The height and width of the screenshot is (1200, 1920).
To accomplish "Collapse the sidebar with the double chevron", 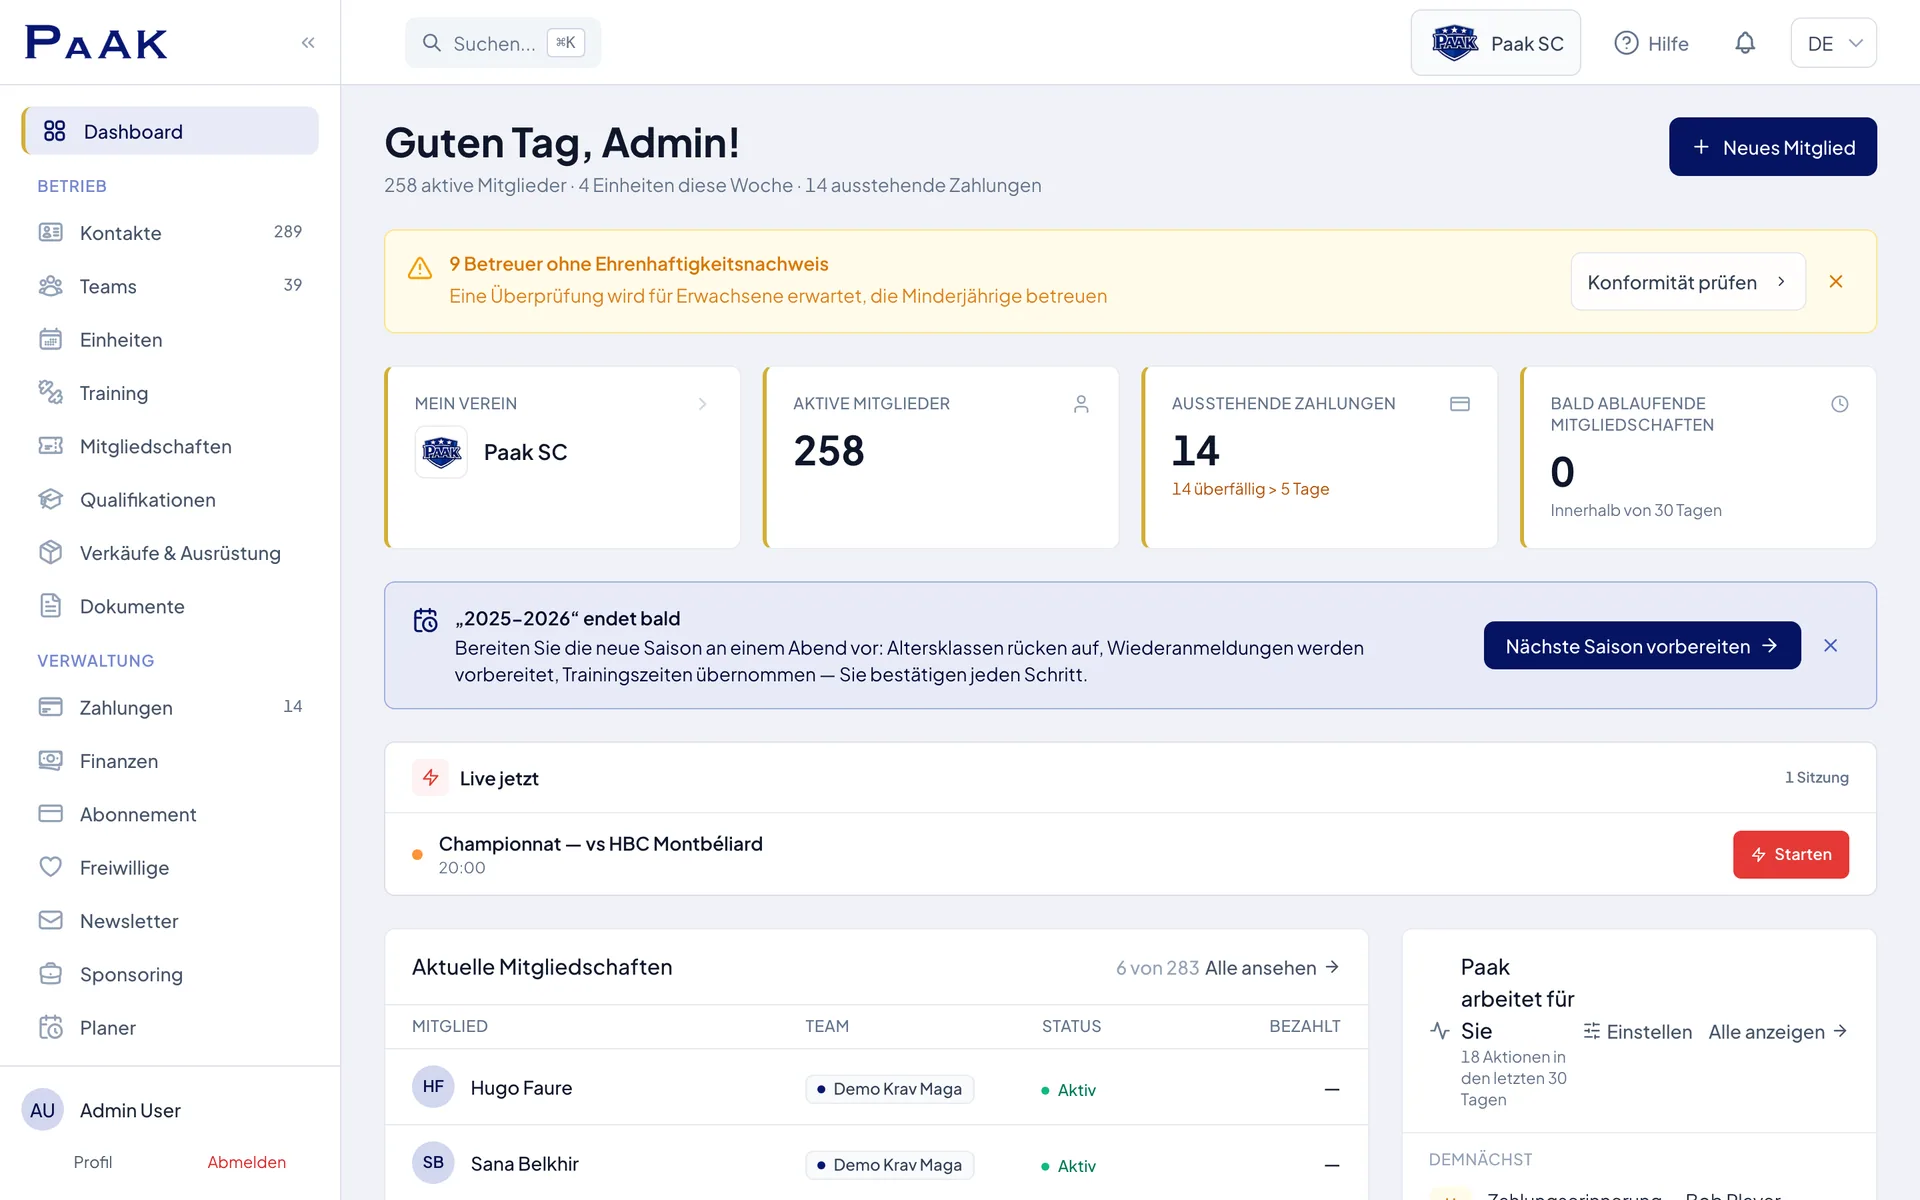I will pos(308,42).
